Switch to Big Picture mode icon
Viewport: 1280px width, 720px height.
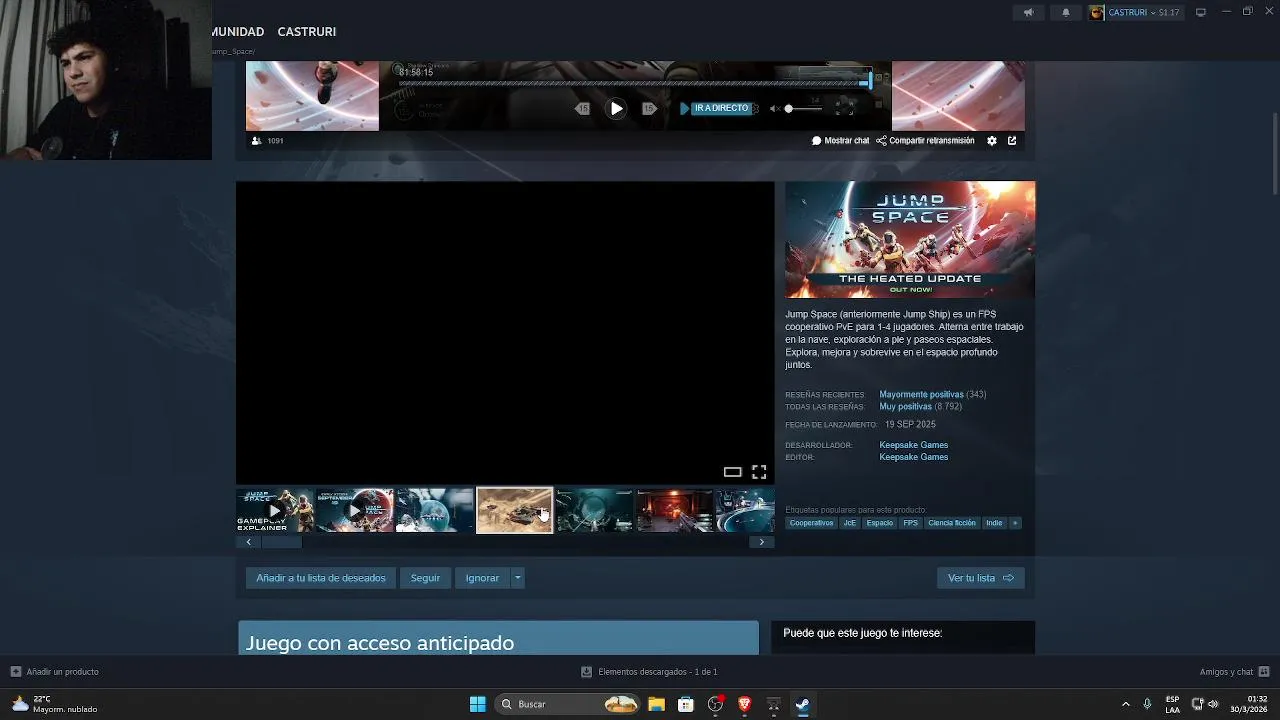point(1201,12)
